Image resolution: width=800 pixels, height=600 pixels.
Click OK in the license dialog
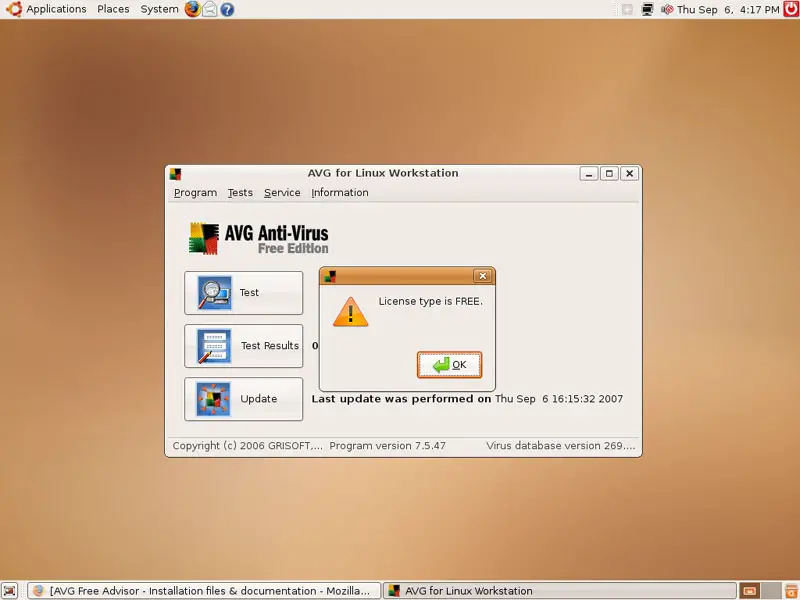pyautogui.click(x=449, y=365)
